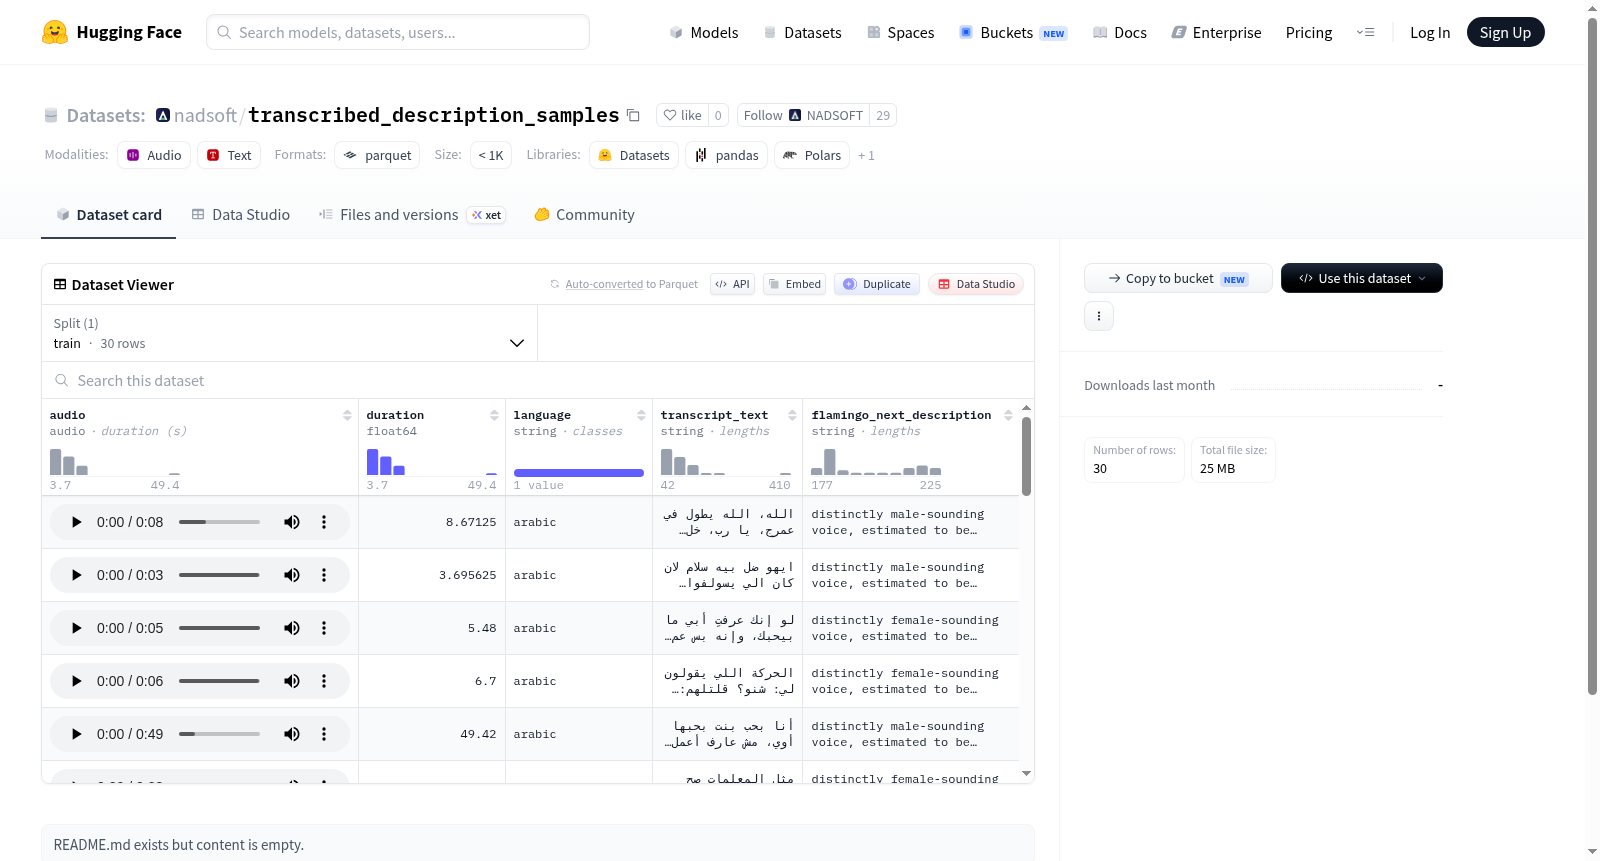Focus the Search this dataset field

coord(538,380)
